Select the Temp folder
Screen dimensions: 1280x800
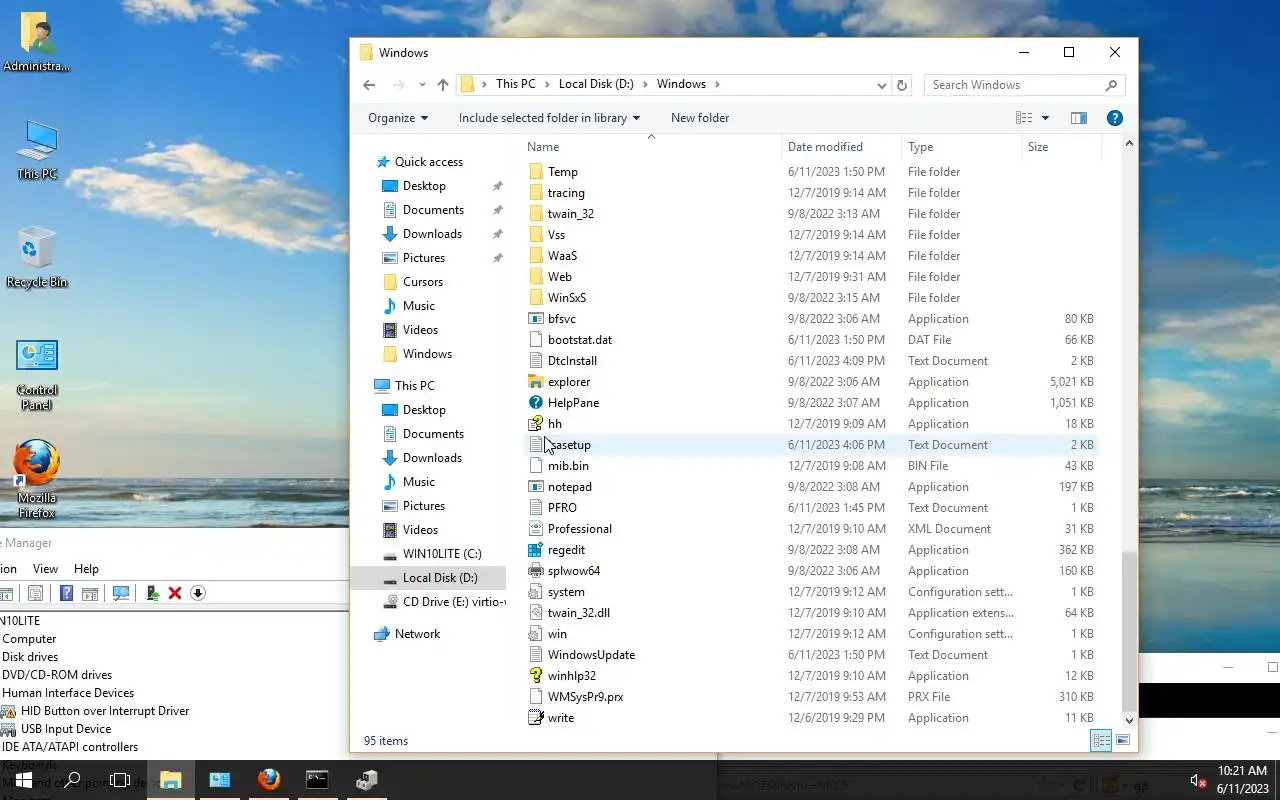(x=562, y=172)
